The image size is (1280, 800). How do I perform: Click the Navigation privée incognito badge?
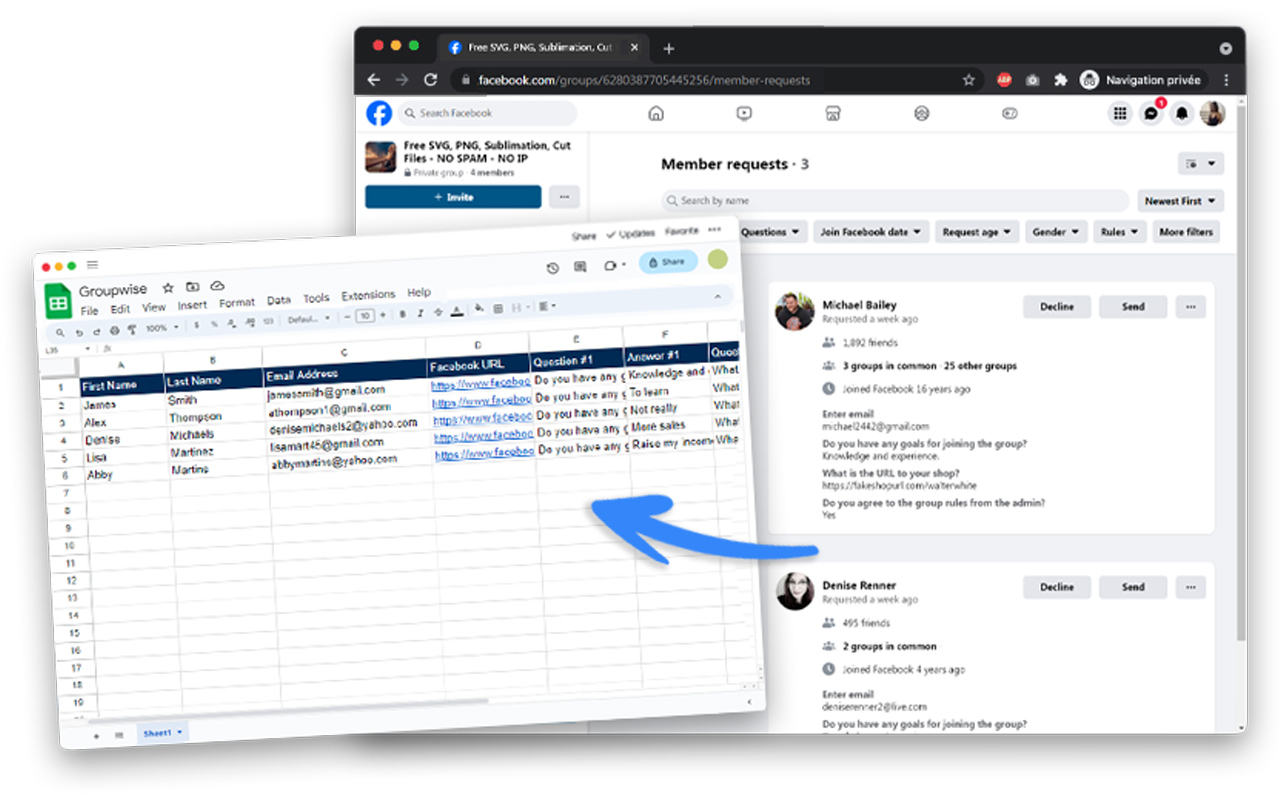[x=1143, y=80]
